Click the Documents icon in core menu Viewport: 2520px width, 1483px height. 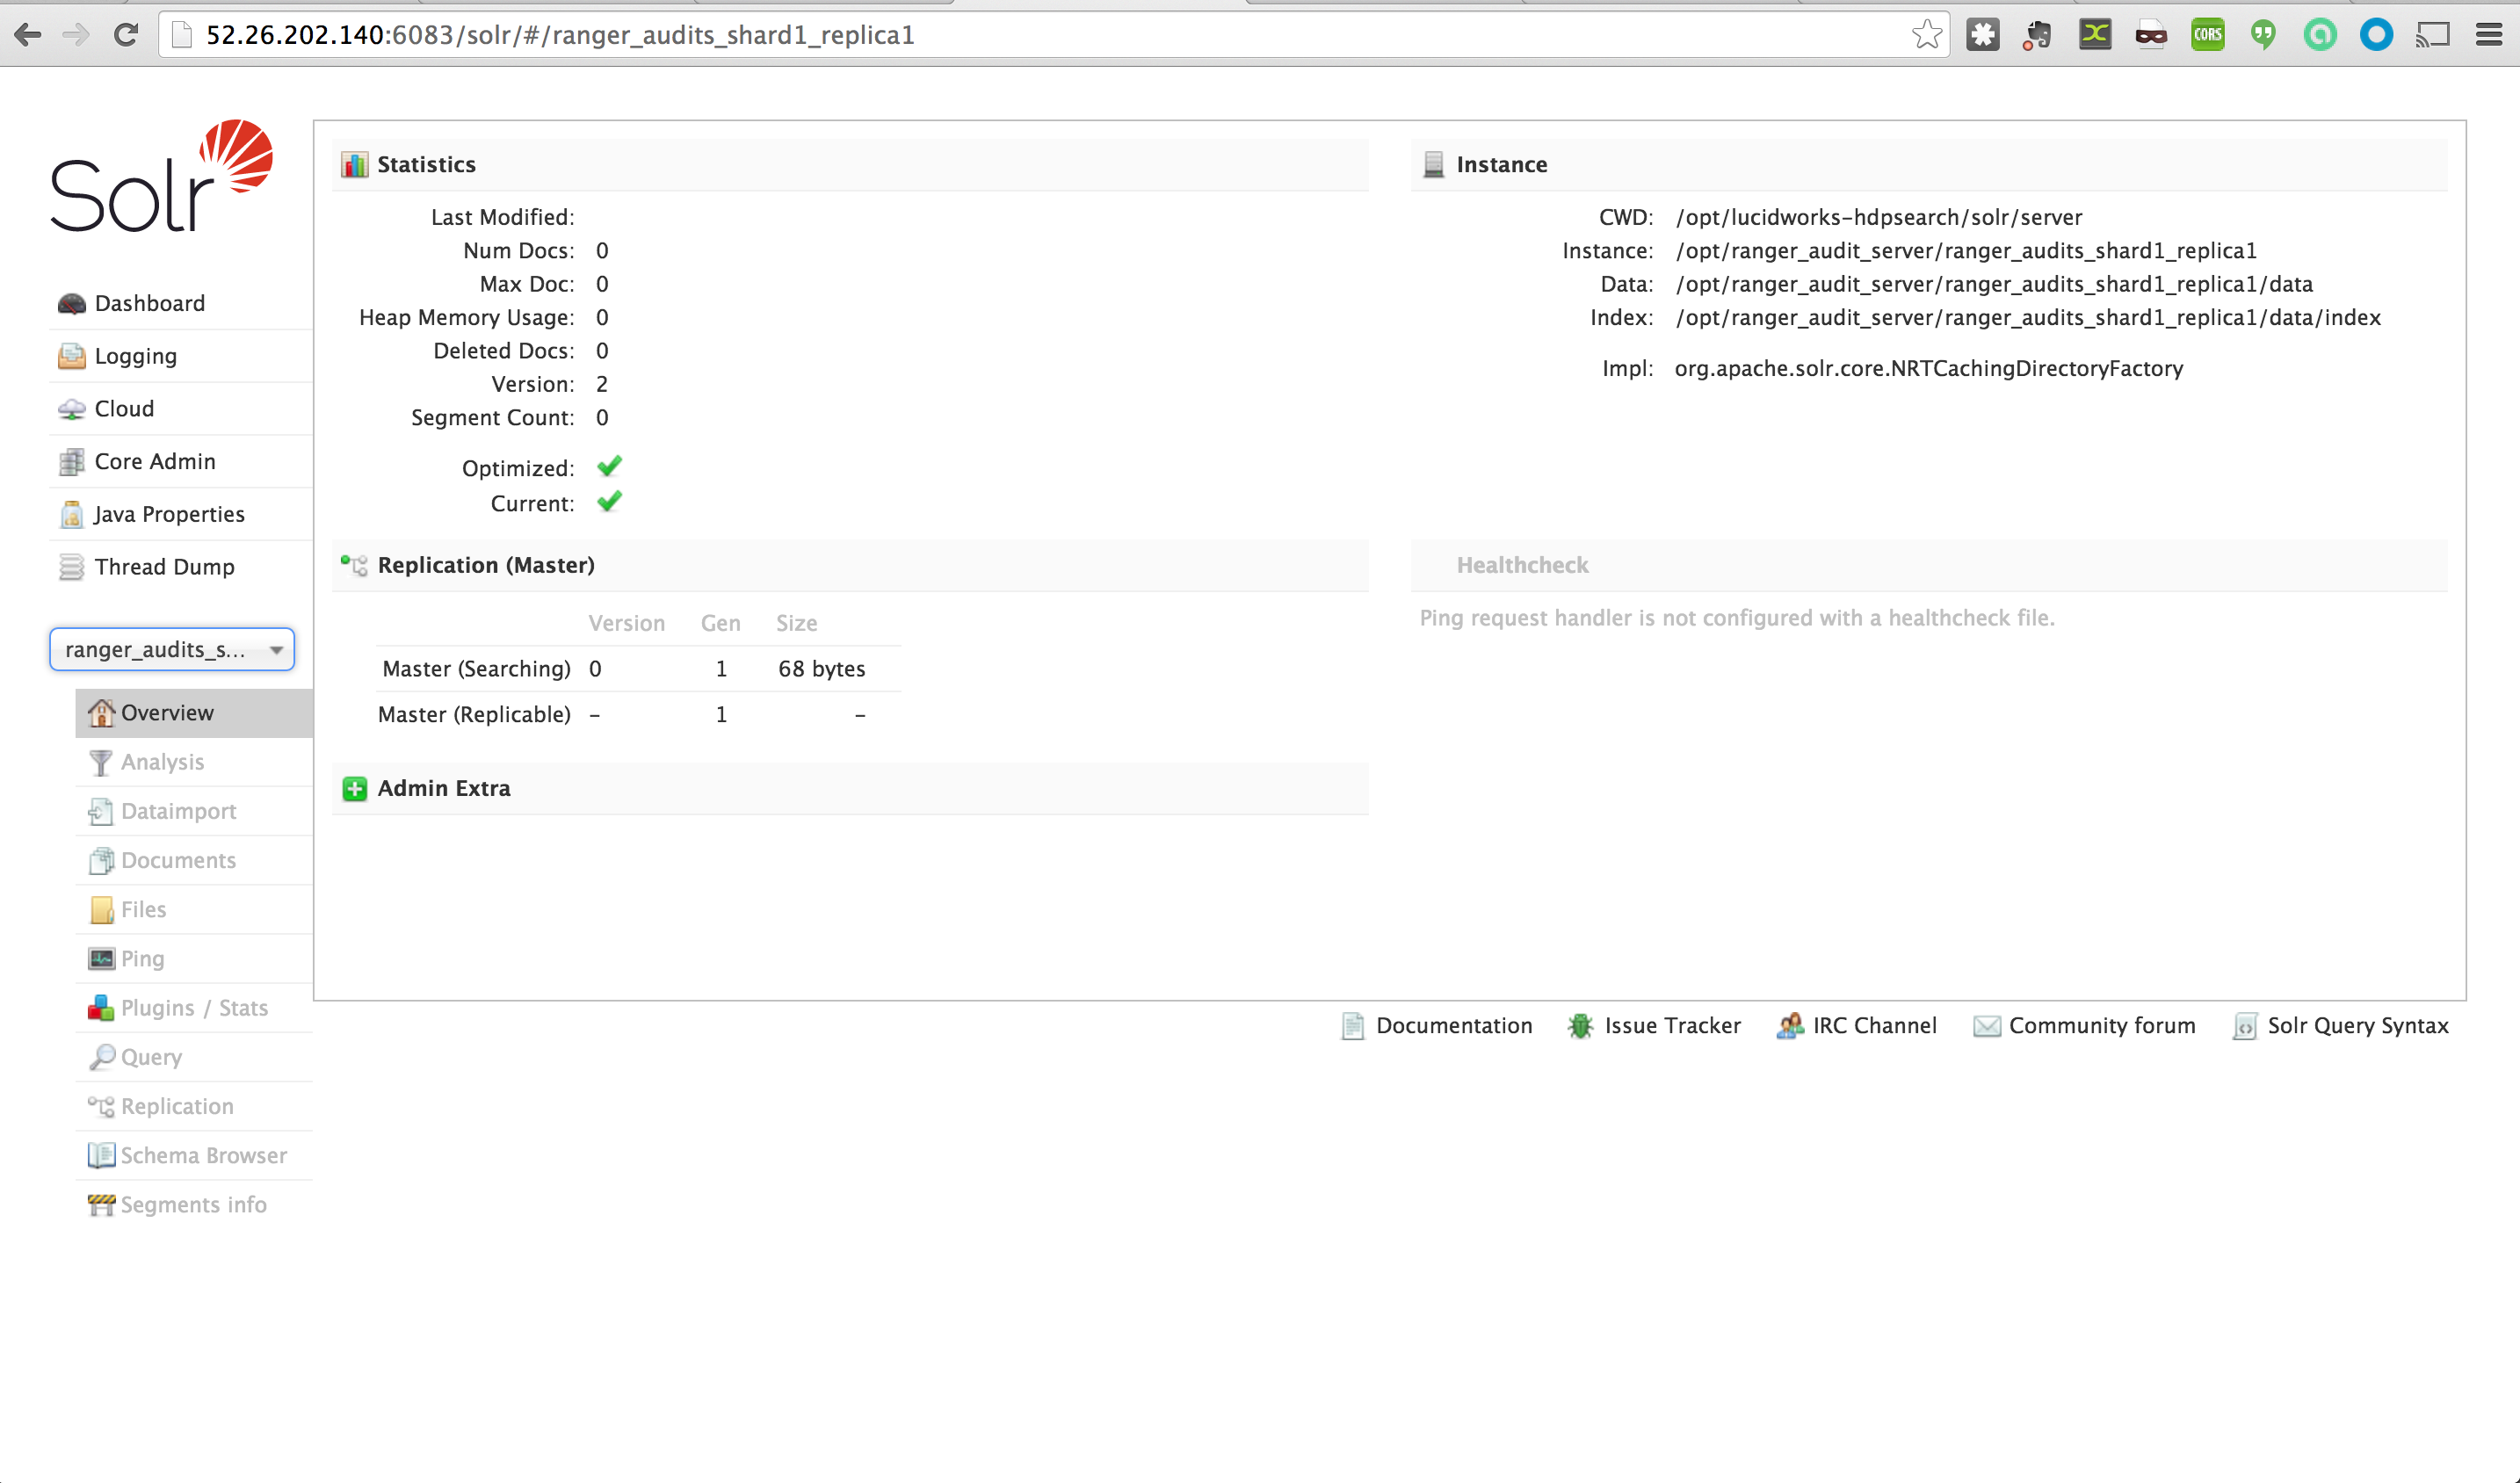pyautogui.click(x=101, y=860)
